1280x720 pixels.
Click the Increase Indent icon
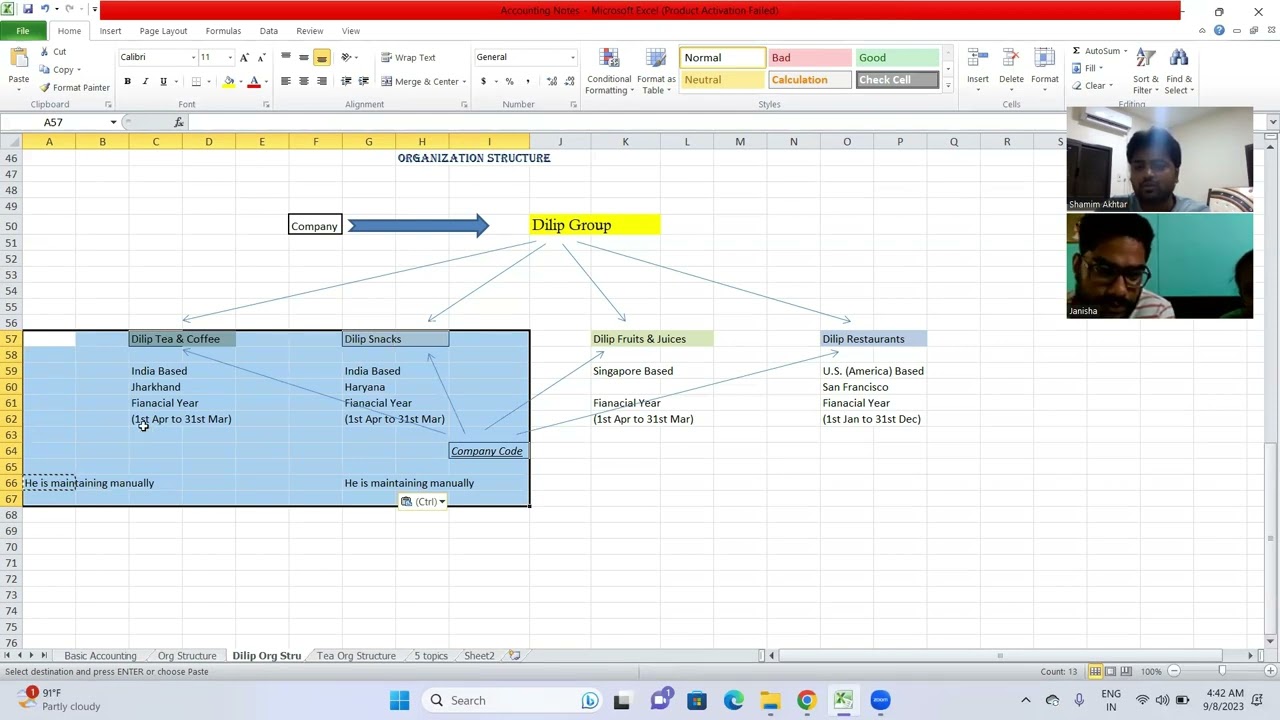tap(363, 81)
